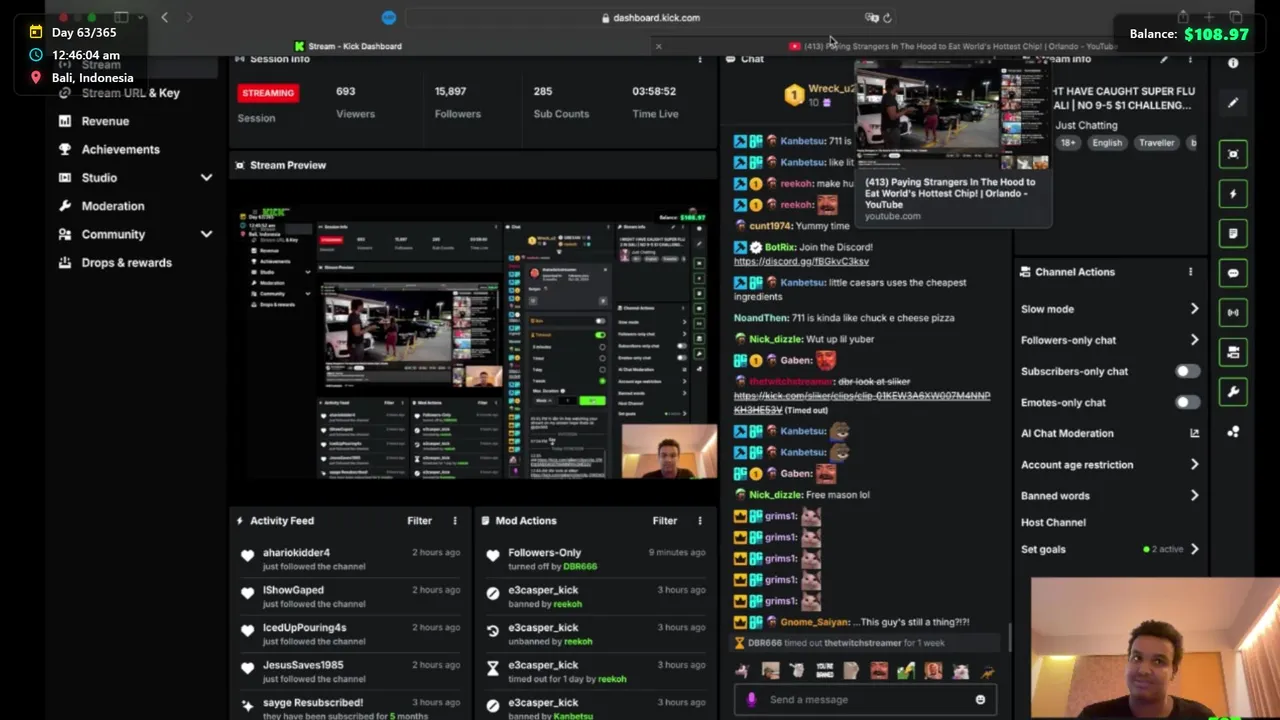Image resolution: width=1280 pixels, height=720 pixels.
Task: Click JesusSaves1985 in the Activity Feed
Action: tap(303, 665)
